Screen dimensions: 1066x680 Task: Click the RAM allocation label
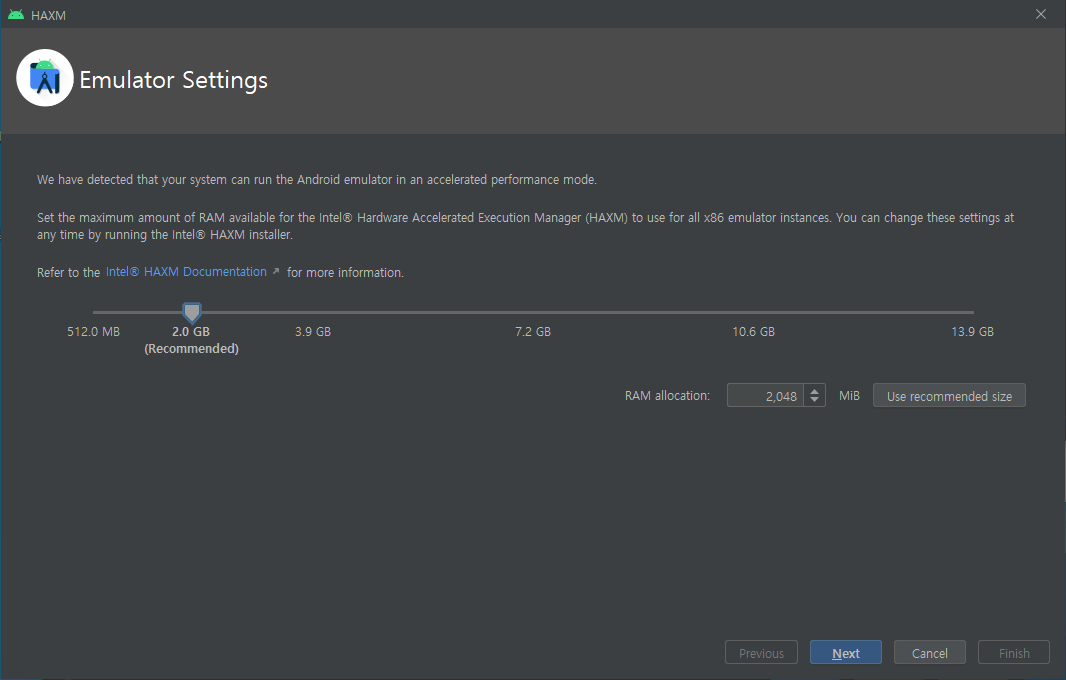pos(667,396)
